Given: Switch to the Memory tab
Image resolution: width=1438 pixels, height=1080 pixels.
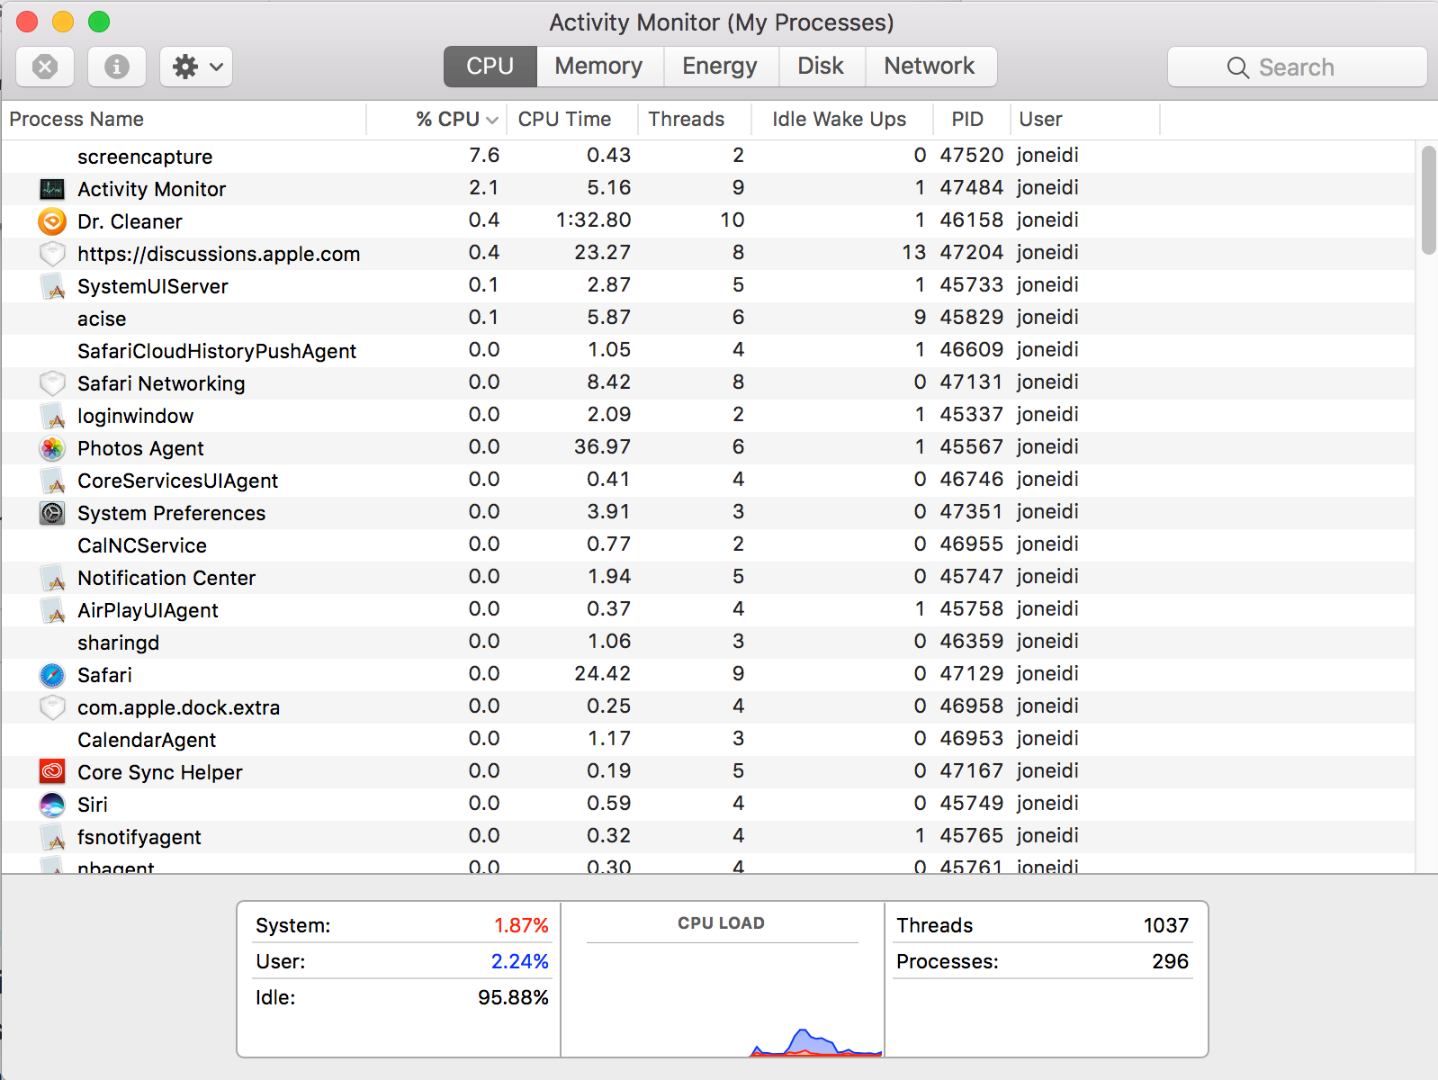Looking at the screenshot, I should click(599, 66).
